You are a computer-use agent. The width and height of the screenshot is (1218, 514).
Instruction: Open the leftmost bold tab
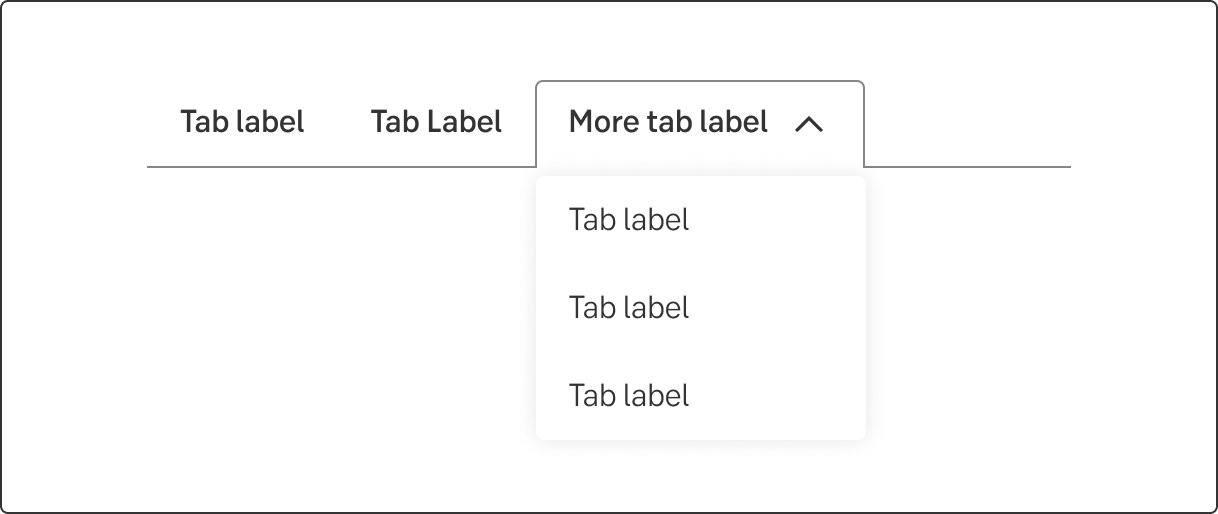tap(242, 122)
